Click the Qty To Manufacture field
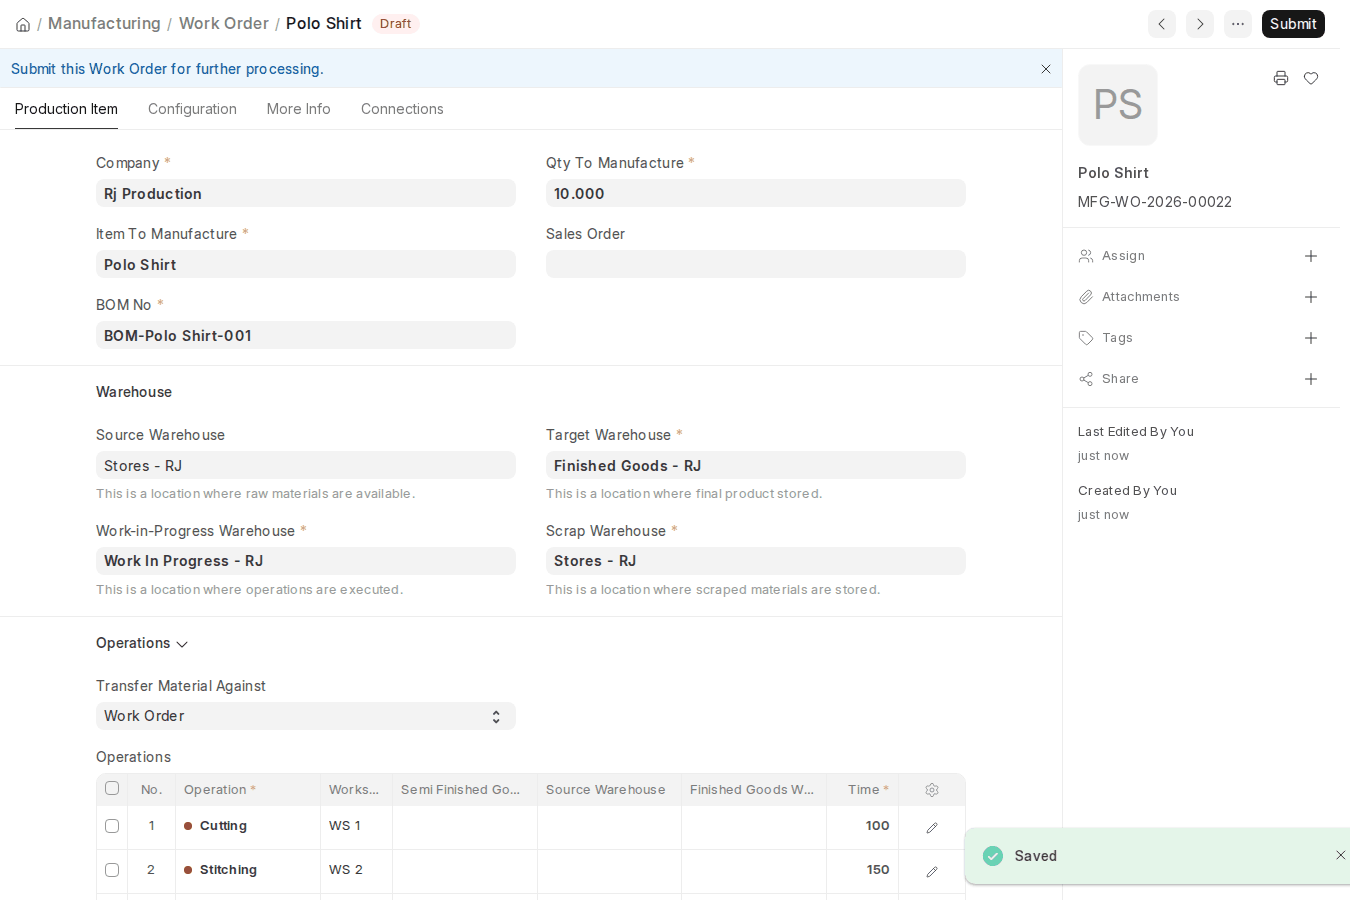Viewport: 1350px width, 900px height. click(x=756, y=194)
